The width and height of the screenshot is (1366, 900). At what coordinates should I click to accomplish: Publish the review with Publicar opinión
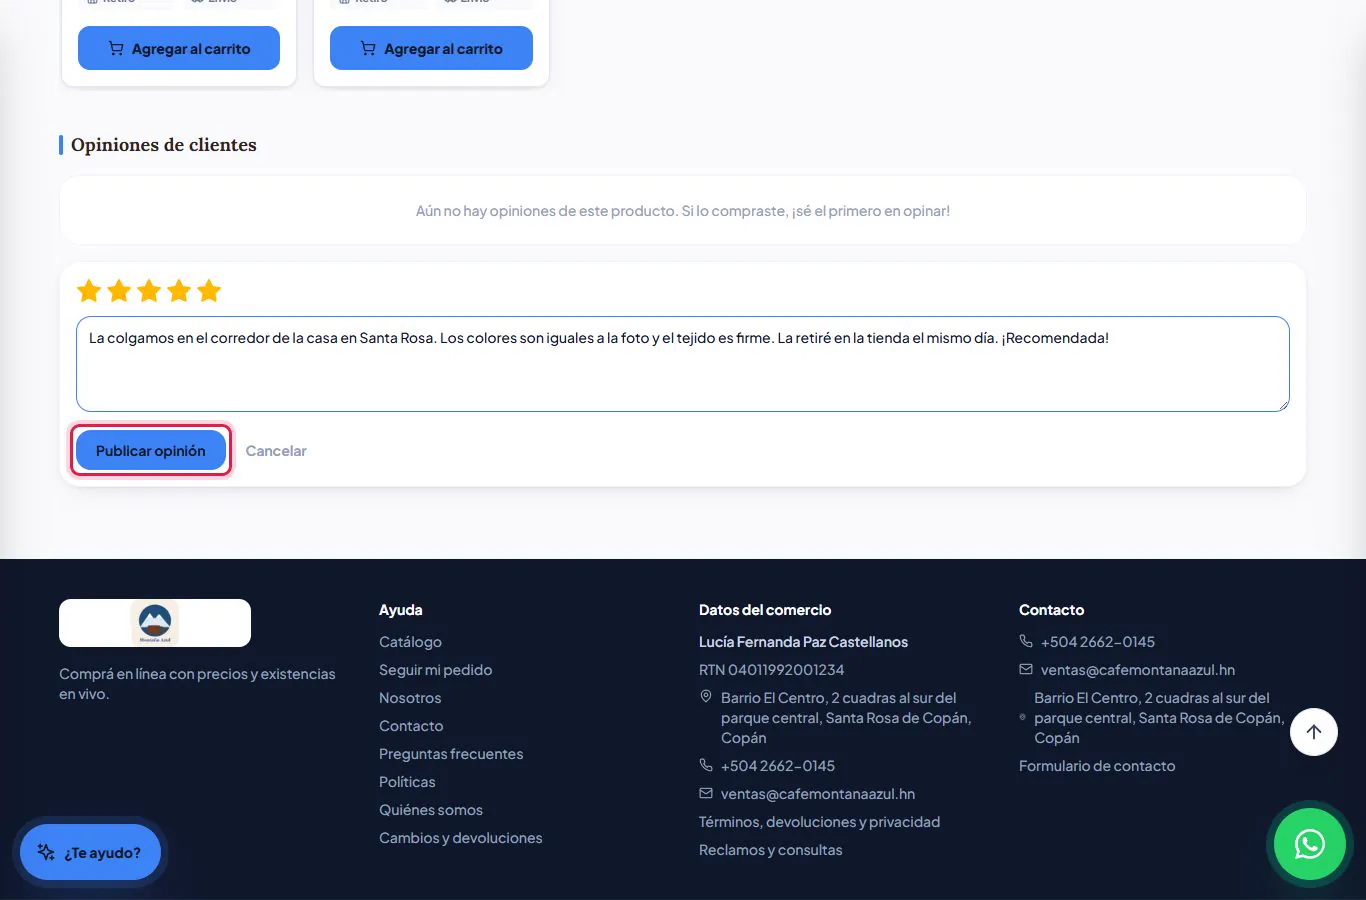(151, 450)
